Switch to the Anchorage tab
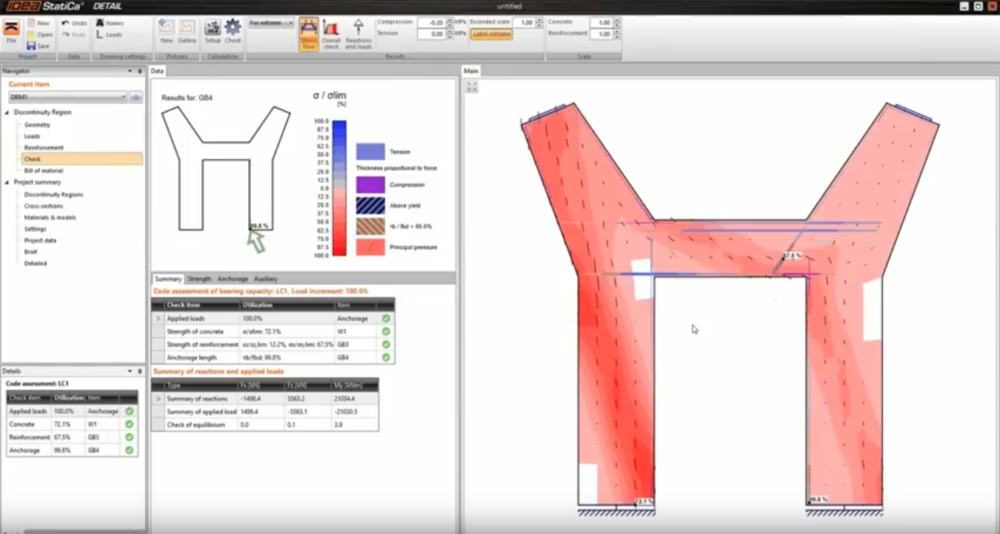This screenshot has width=1000, height=534. pos(232,279)
